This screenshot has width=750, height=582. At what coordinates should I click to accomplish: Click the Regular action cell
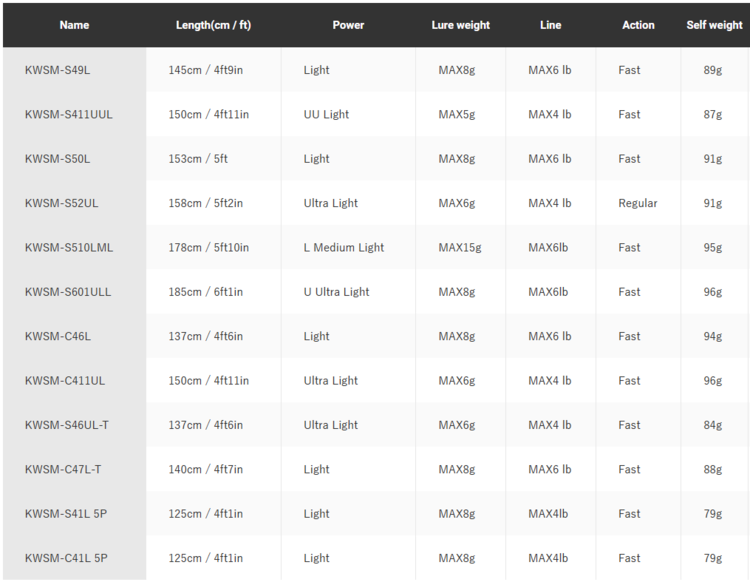638,203
